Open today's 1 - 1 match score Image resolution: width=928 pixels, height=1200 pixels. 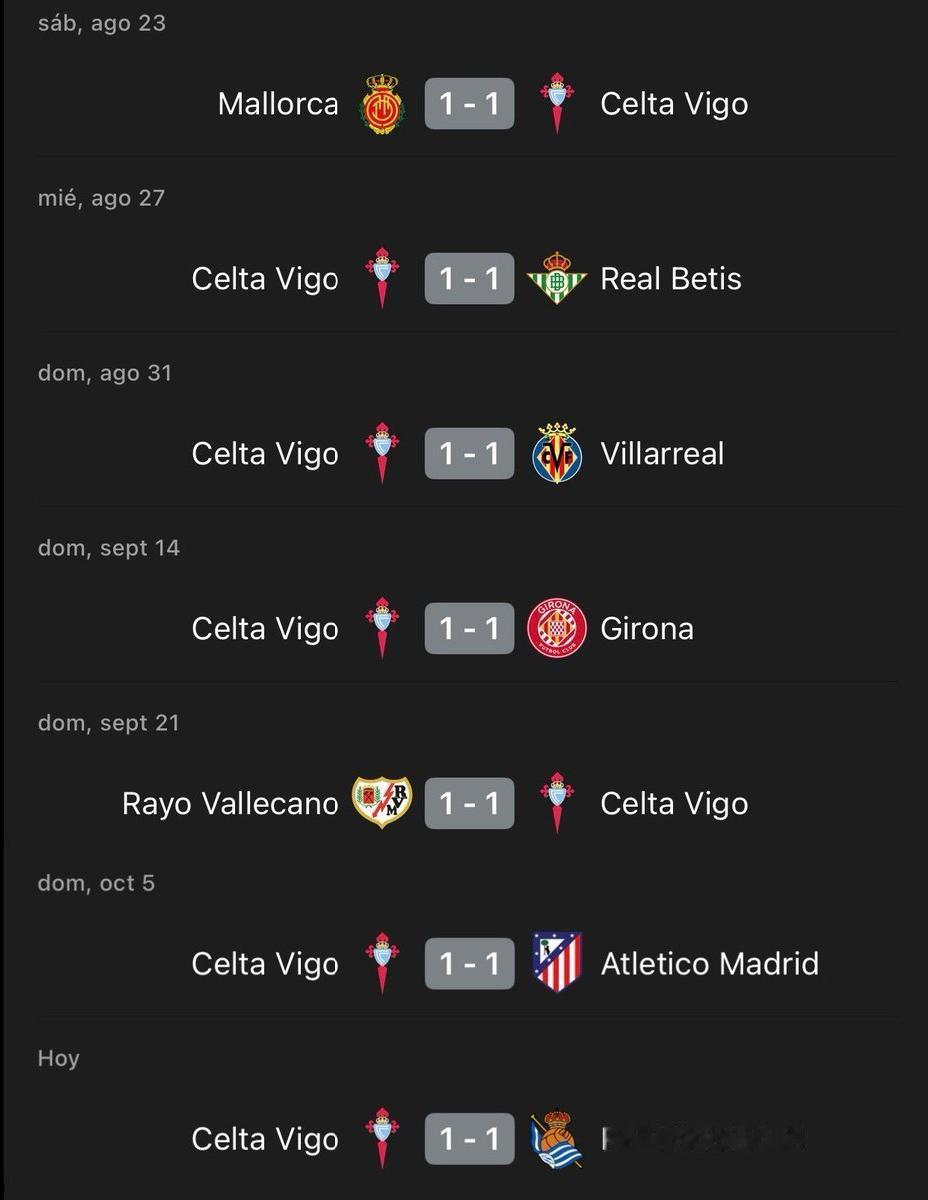pos(469,1139)
